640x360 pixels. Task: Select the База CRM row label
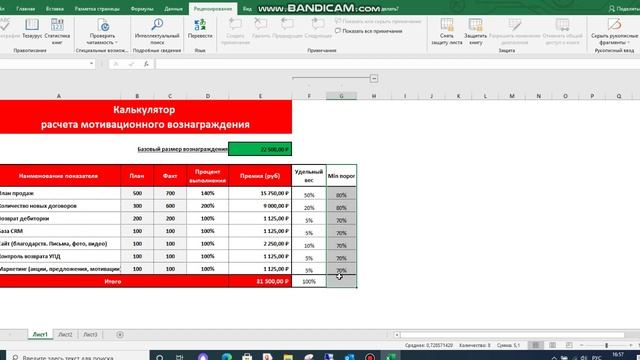(x=60, y=231)
